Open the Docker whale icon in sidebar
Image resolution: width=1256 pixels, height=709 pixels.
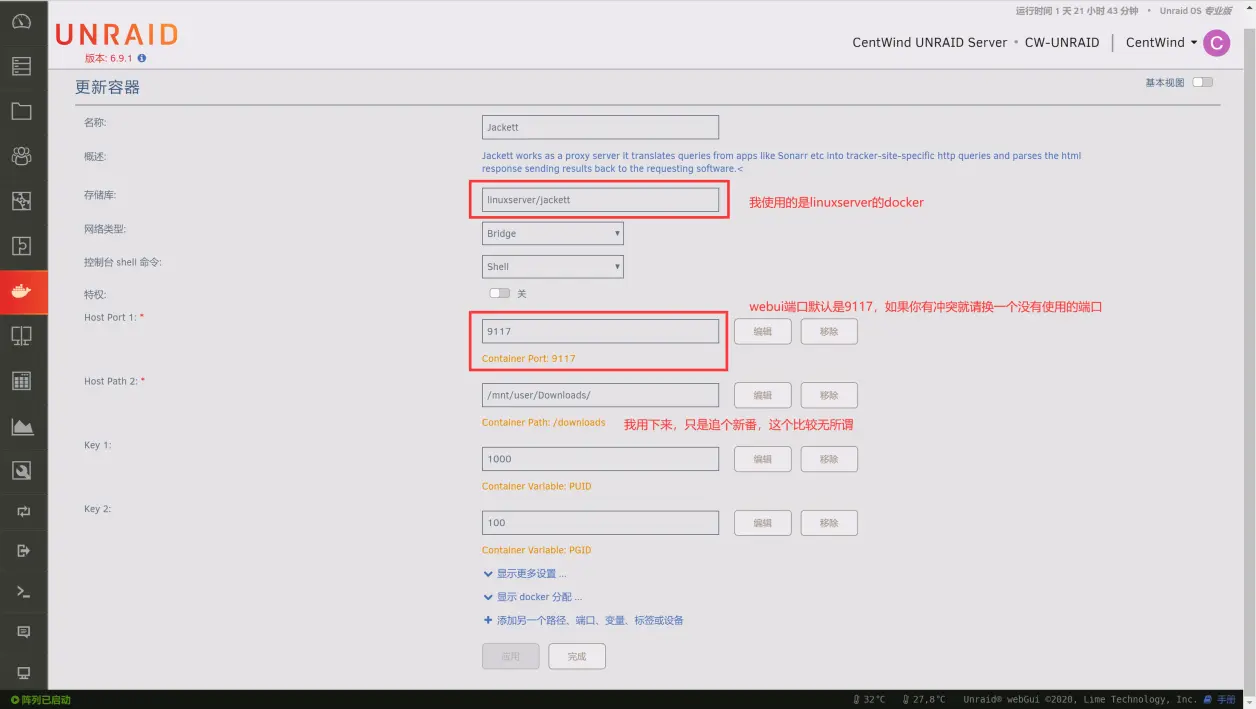[22, 291]
